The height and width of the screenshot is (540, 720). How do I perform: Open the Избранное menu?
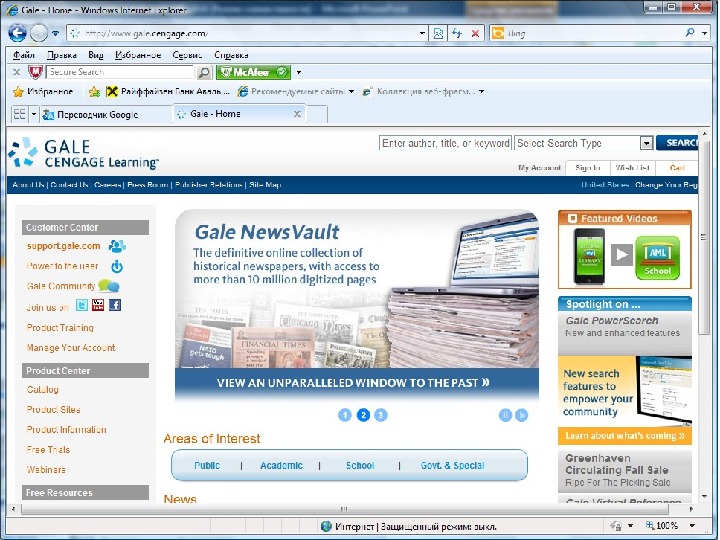(x=138, y=55)
